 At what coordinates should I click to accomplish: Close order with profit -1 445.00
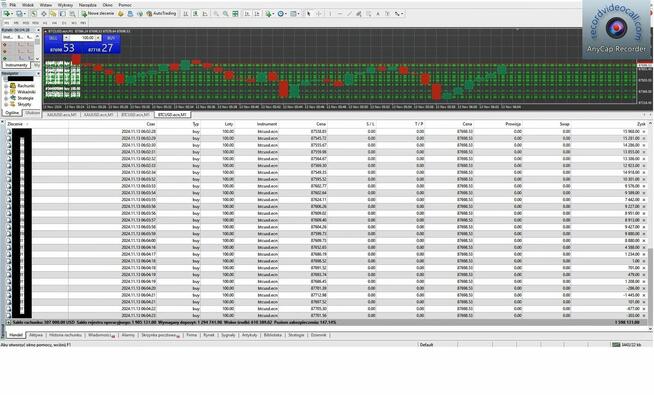point(644,295)
